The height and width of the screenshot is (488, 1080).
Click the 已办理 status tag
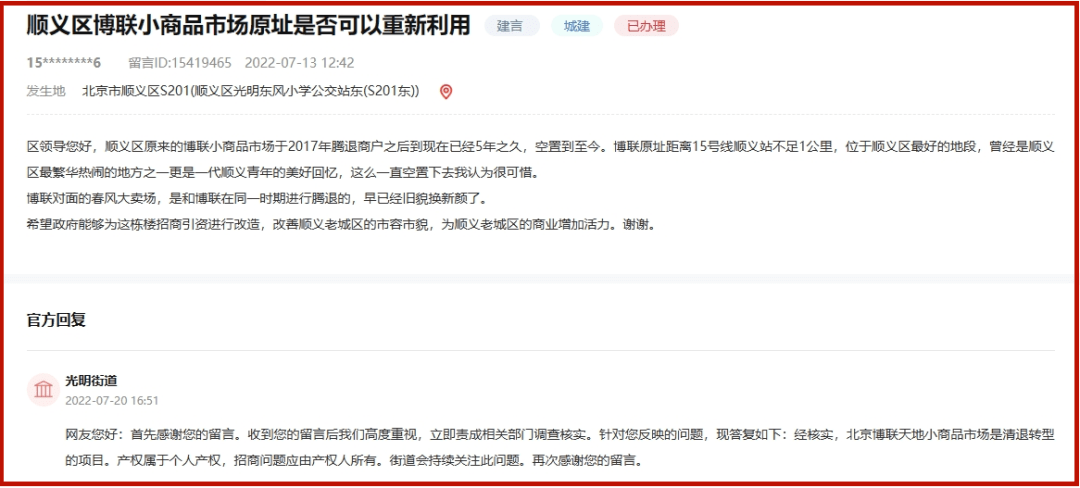(x=646, y=26)
